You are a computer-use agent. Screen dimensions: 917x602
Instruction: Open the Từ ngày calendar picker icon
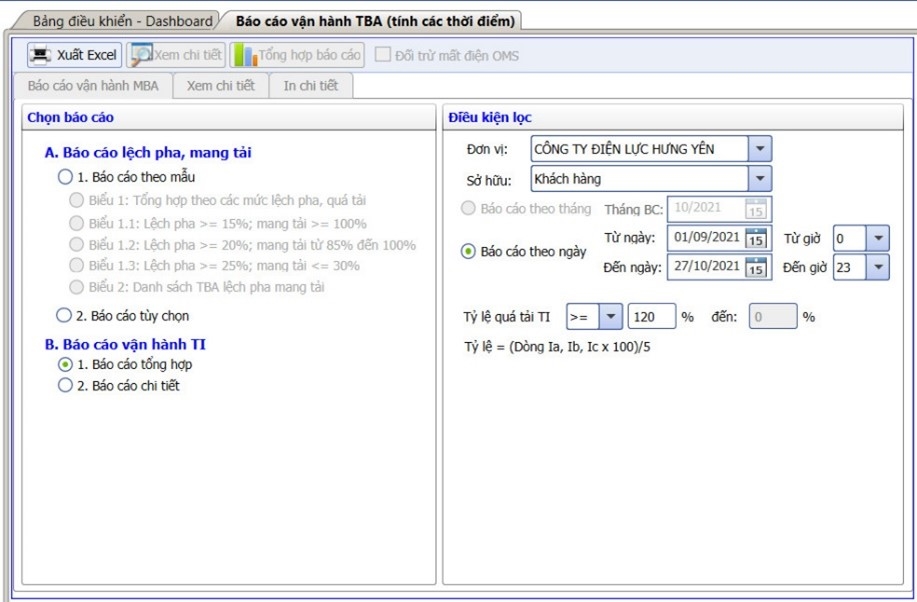pos(756,238)
